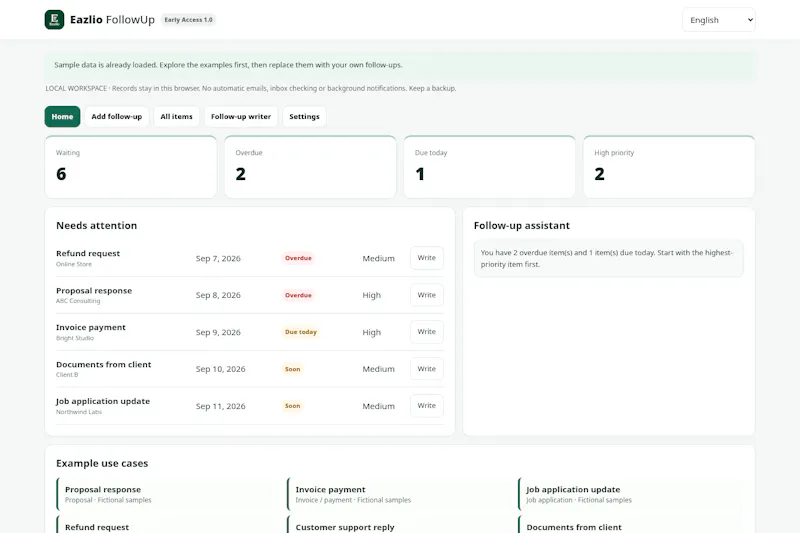The width and height of the screenshot is (800, 533).
Task: Select the Due today count card
Action: point(490,167)
